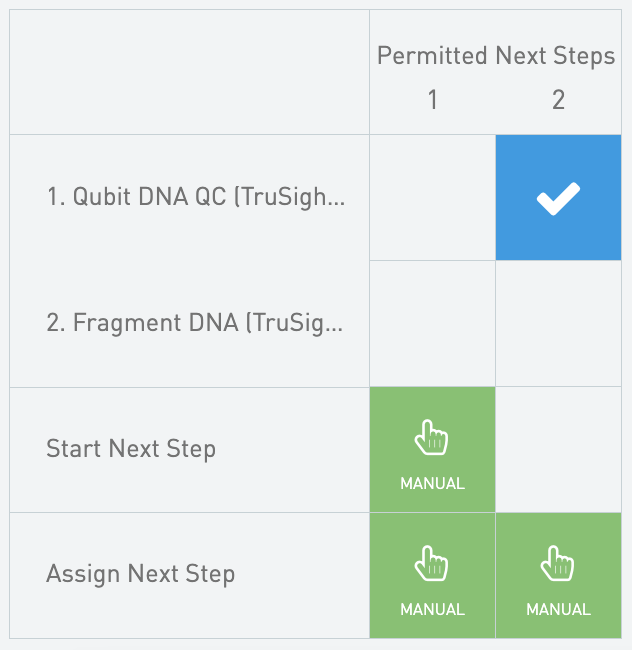Click the Permitted Next Steps header
Image resolution: width=632 pixels, height=650 pixels.
tap(495, 56)
